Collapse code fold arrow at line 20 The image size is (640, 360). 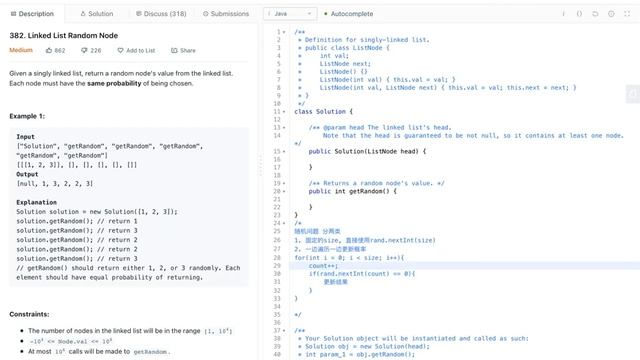[x=284, y=191]
